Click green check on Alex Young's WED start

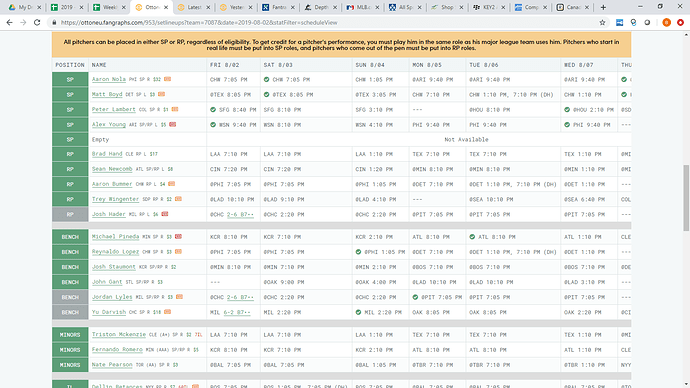pos(567,124)
